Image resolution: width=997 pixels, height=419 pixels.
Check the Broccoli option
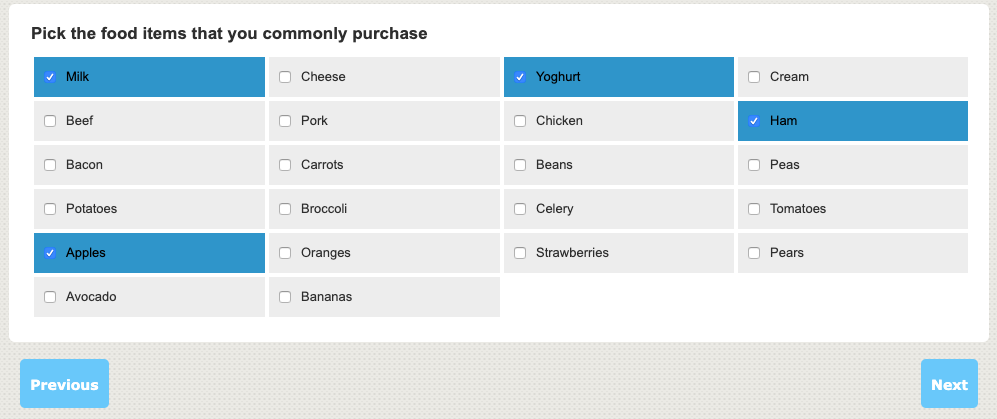pyautogui.click(x=285, y=209)
